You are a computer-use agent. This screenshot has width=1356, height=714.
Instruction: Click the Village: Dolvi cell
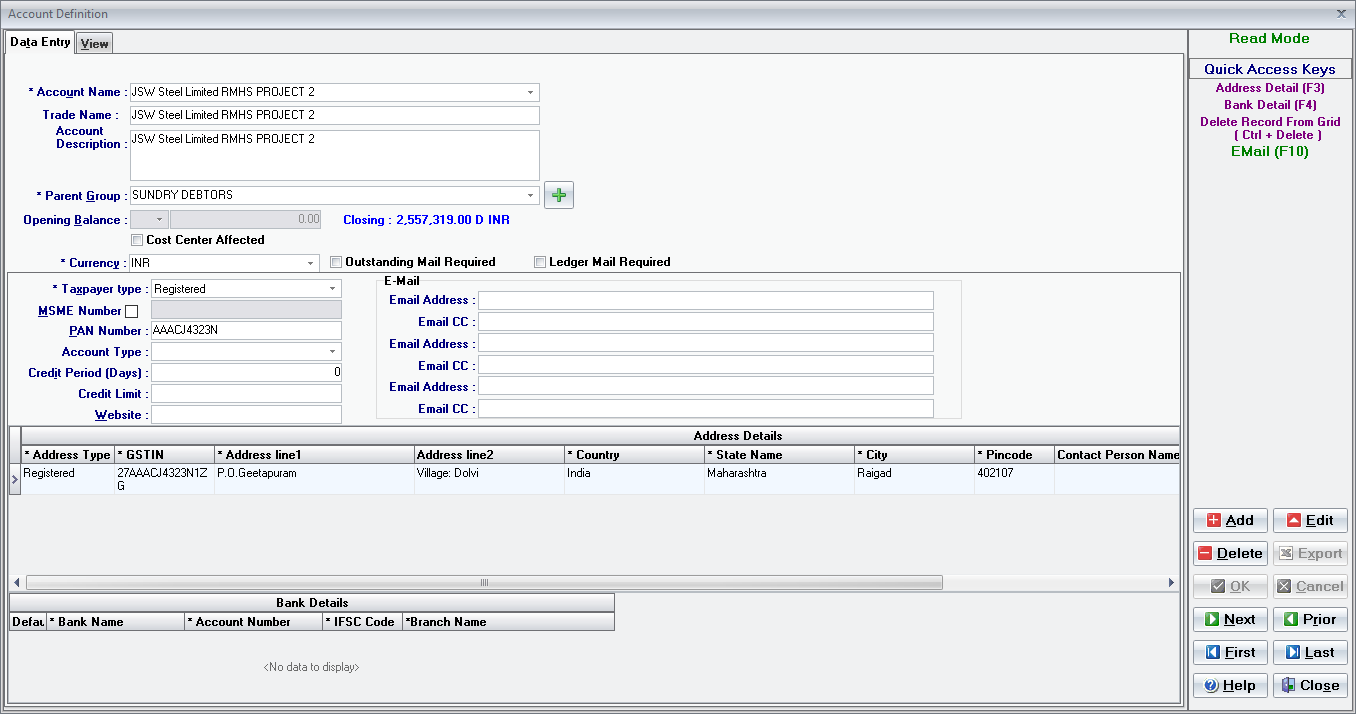(489, 479)
